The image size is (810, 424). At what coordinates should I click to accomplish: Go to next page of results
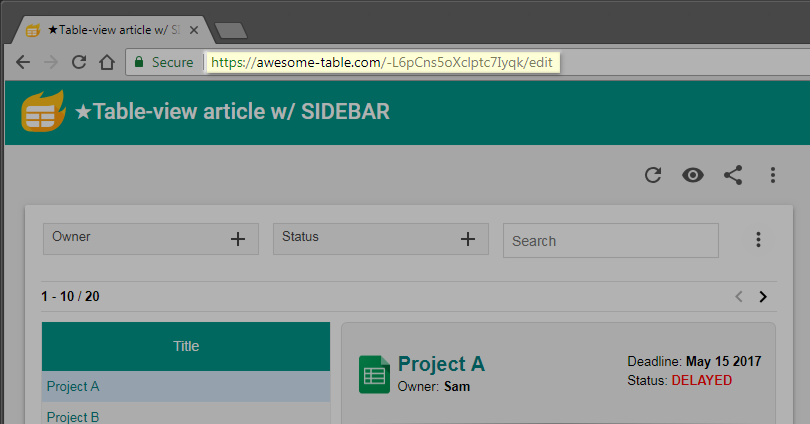coord(763,296)
